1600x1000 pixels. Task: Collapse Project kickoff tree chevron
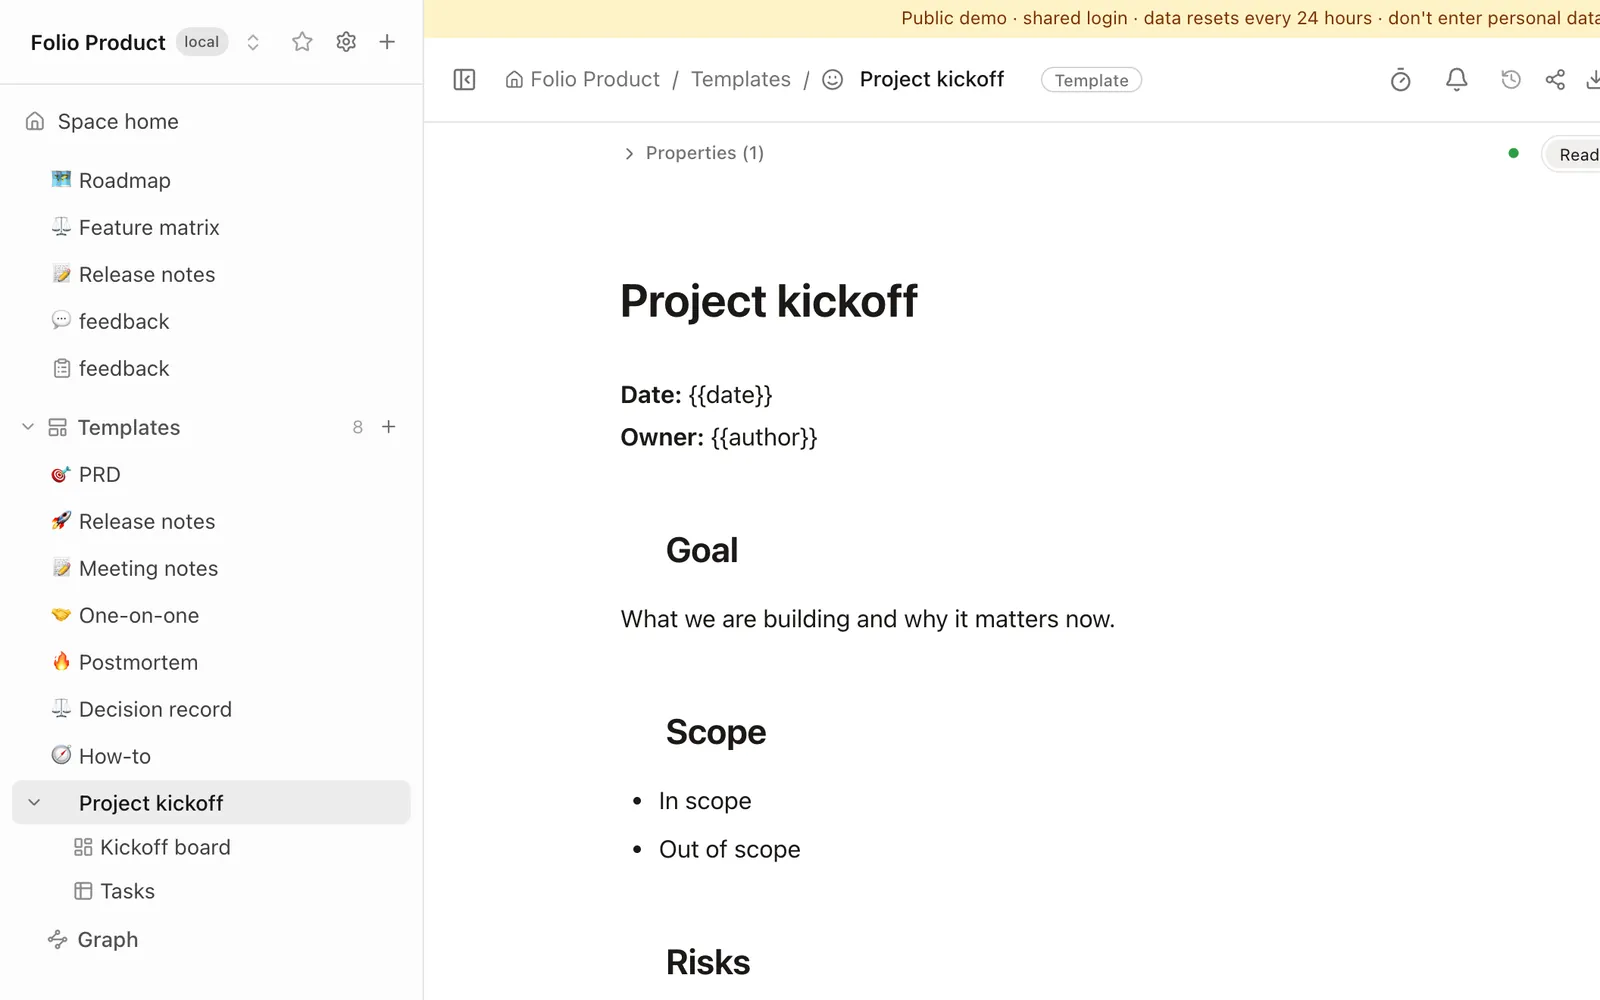[x=34, y=803]
